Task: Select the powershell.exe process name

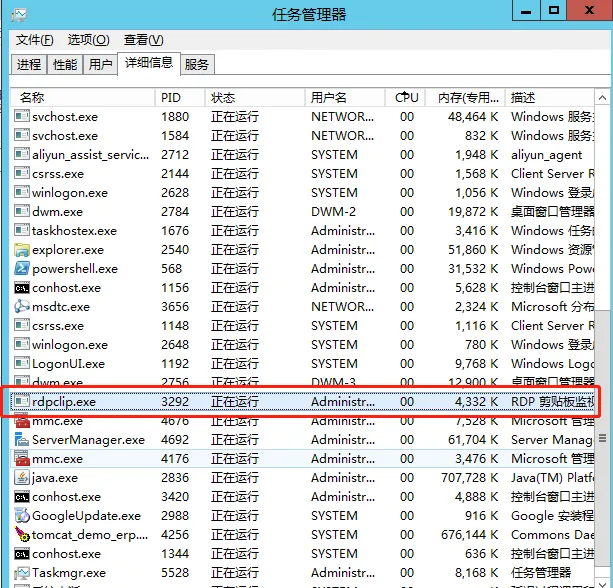Action: click(x=75, y=269)
